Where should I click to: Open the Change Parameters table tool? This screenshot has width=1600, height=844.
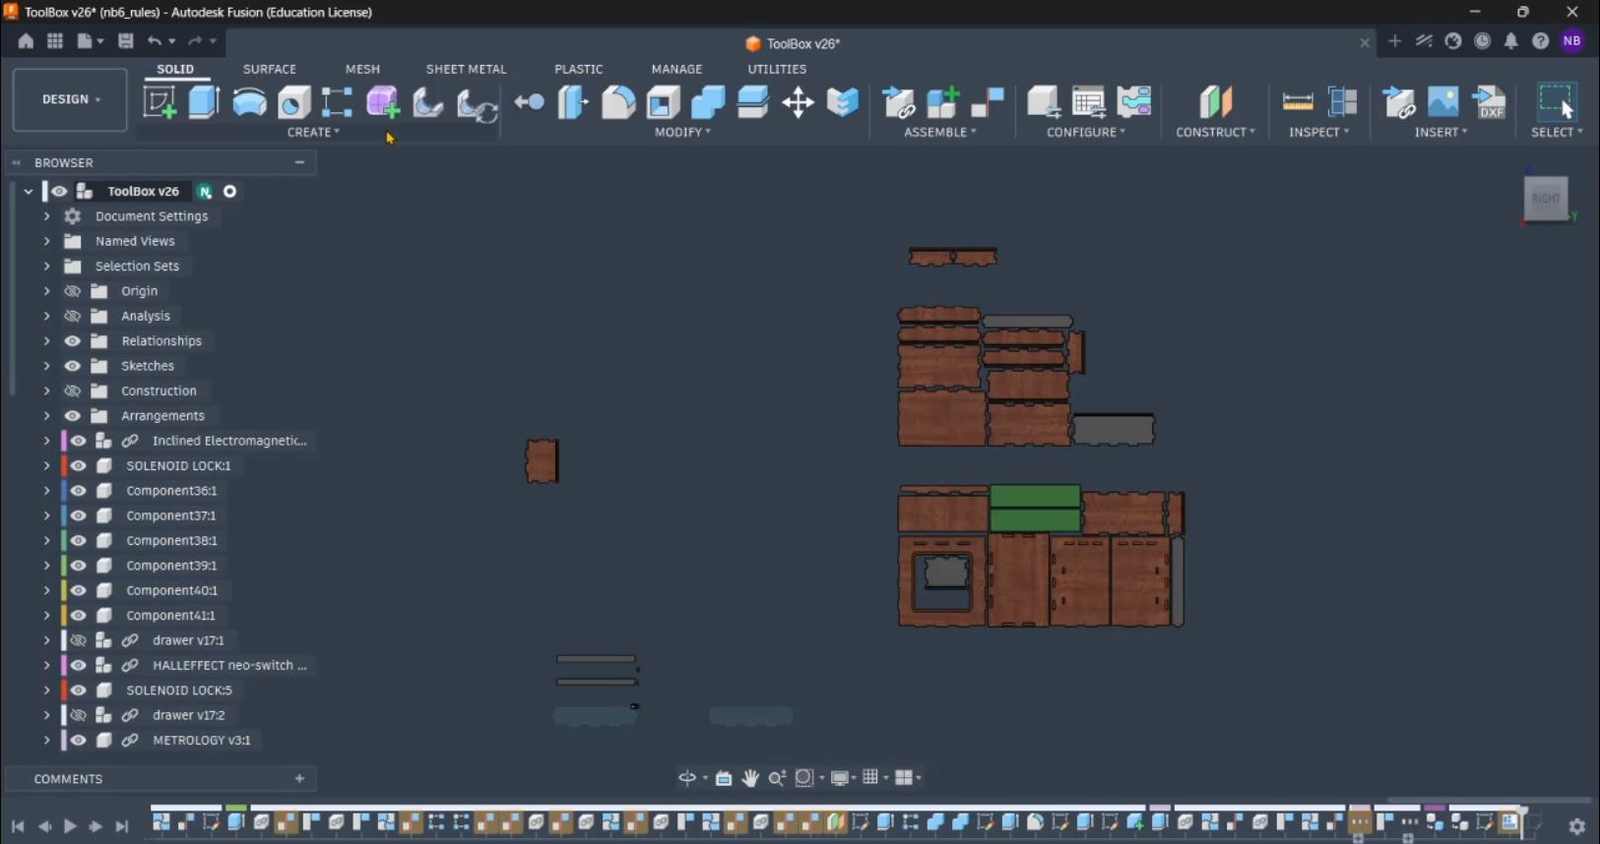[x=1088, y=102]
